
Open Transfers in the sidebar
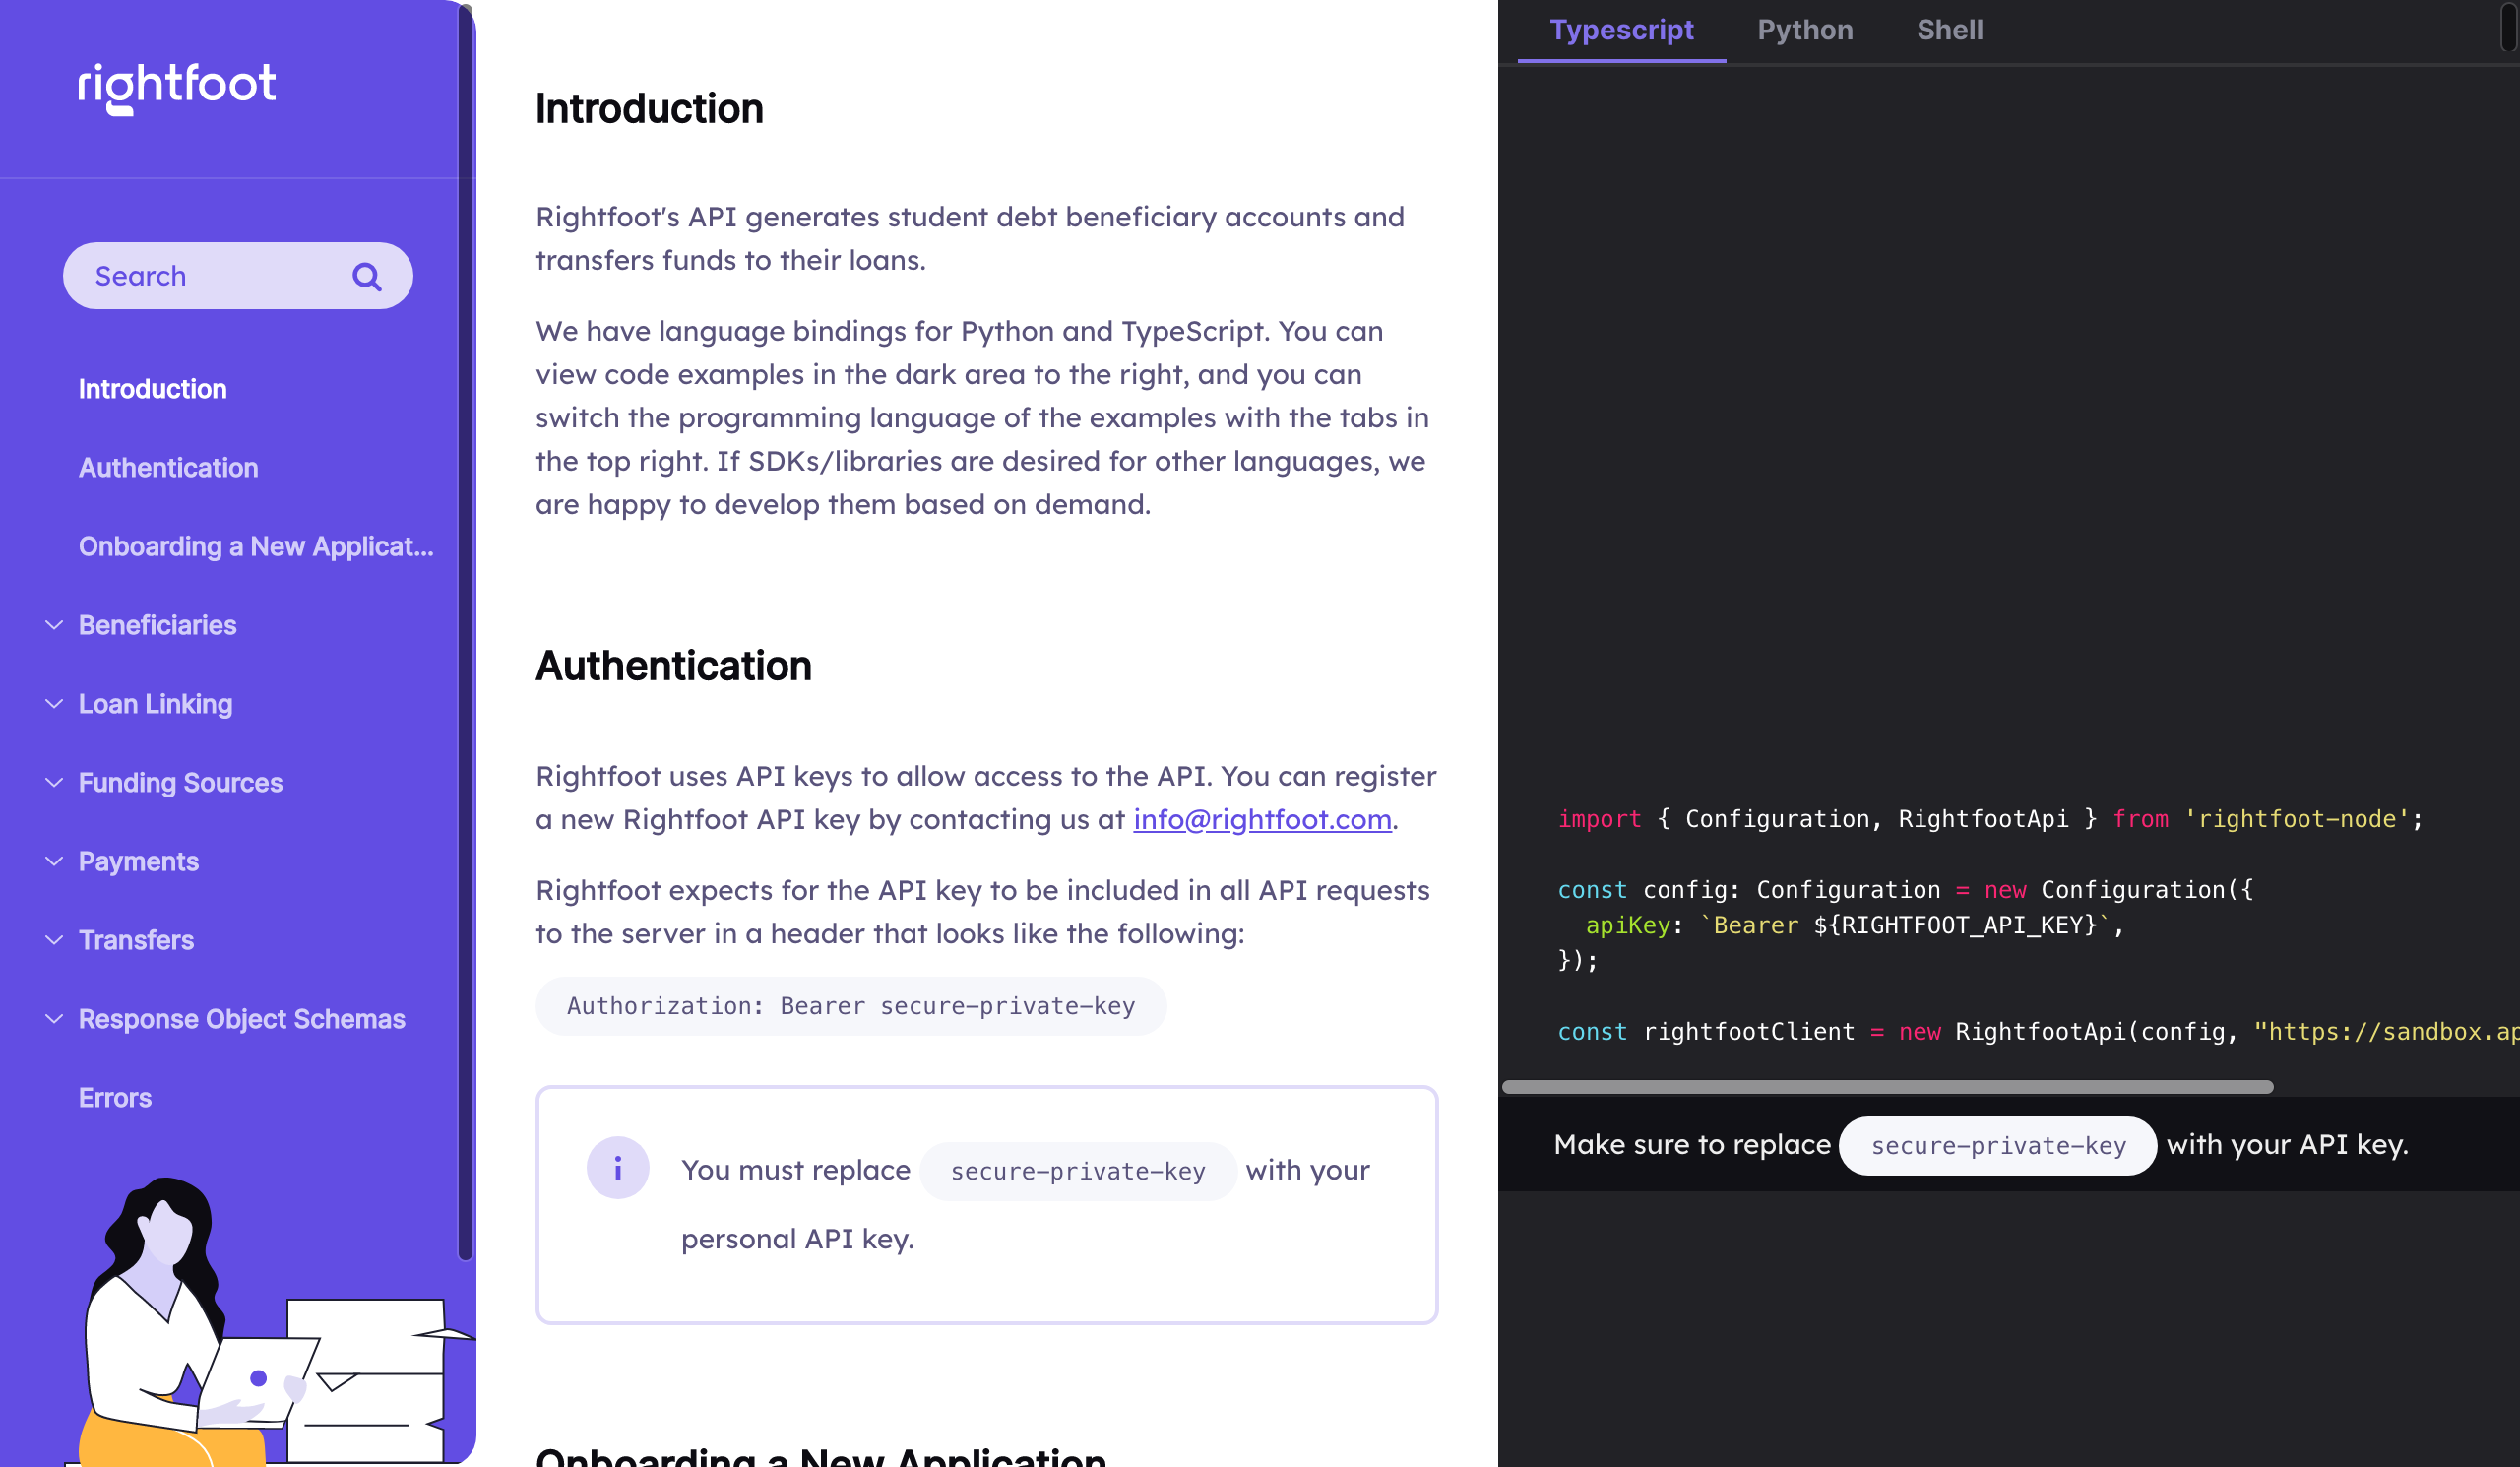click(136, 941)
